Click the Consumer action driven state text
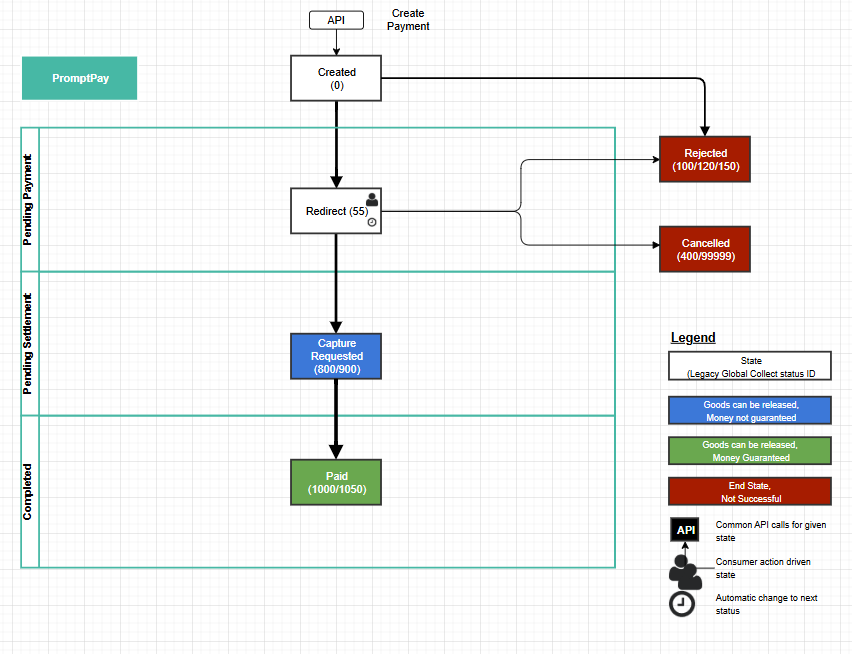 (x=763, y=568)
